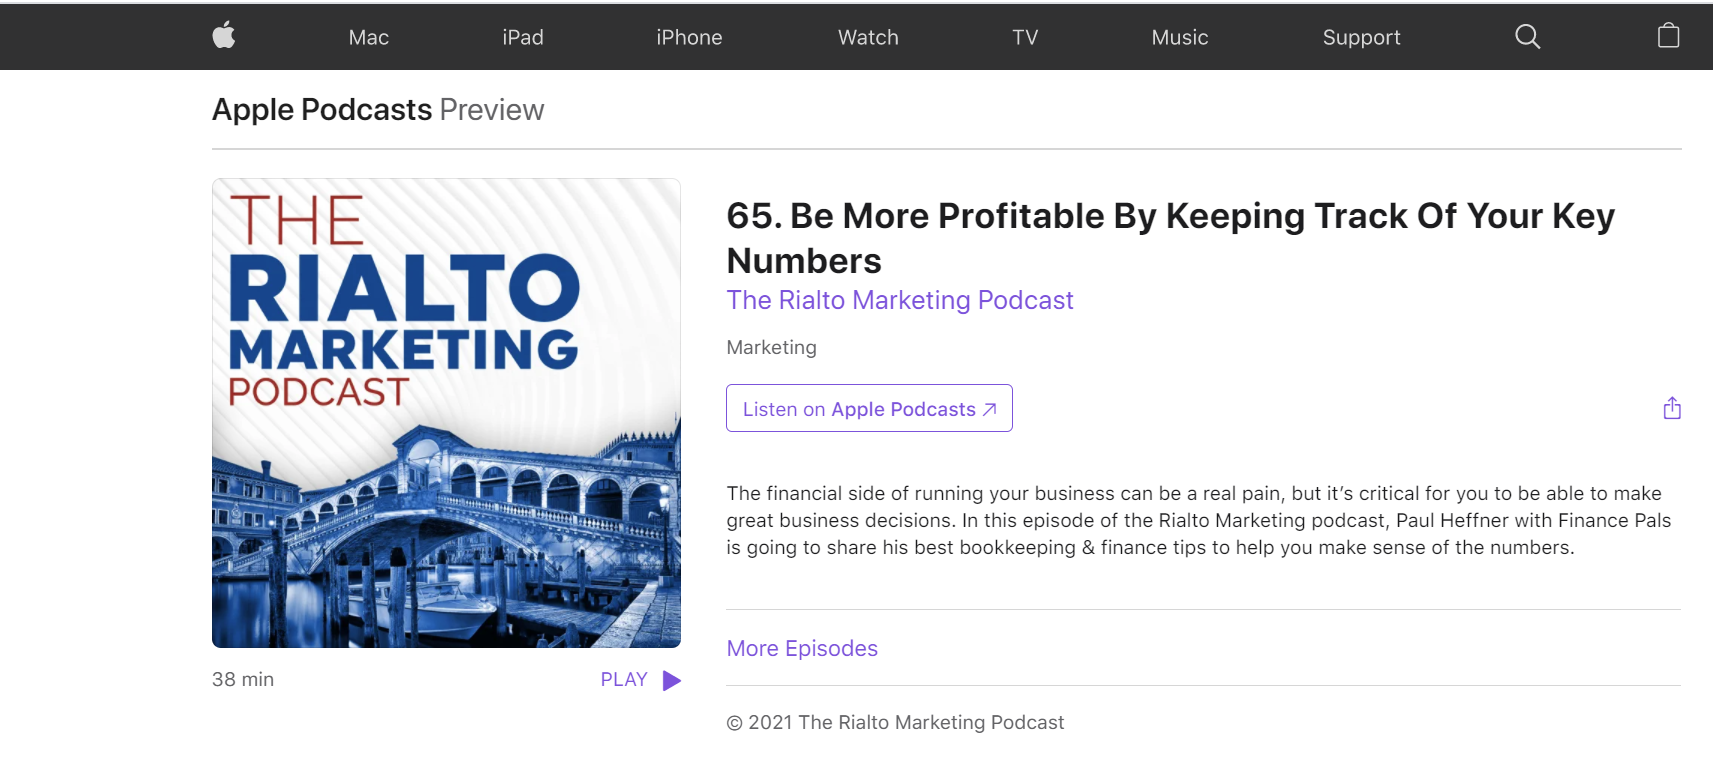Screen dimensions: 1713x757
Task: Open the Watch menu item
Action: pyautogui.click(x=868, y=37)
